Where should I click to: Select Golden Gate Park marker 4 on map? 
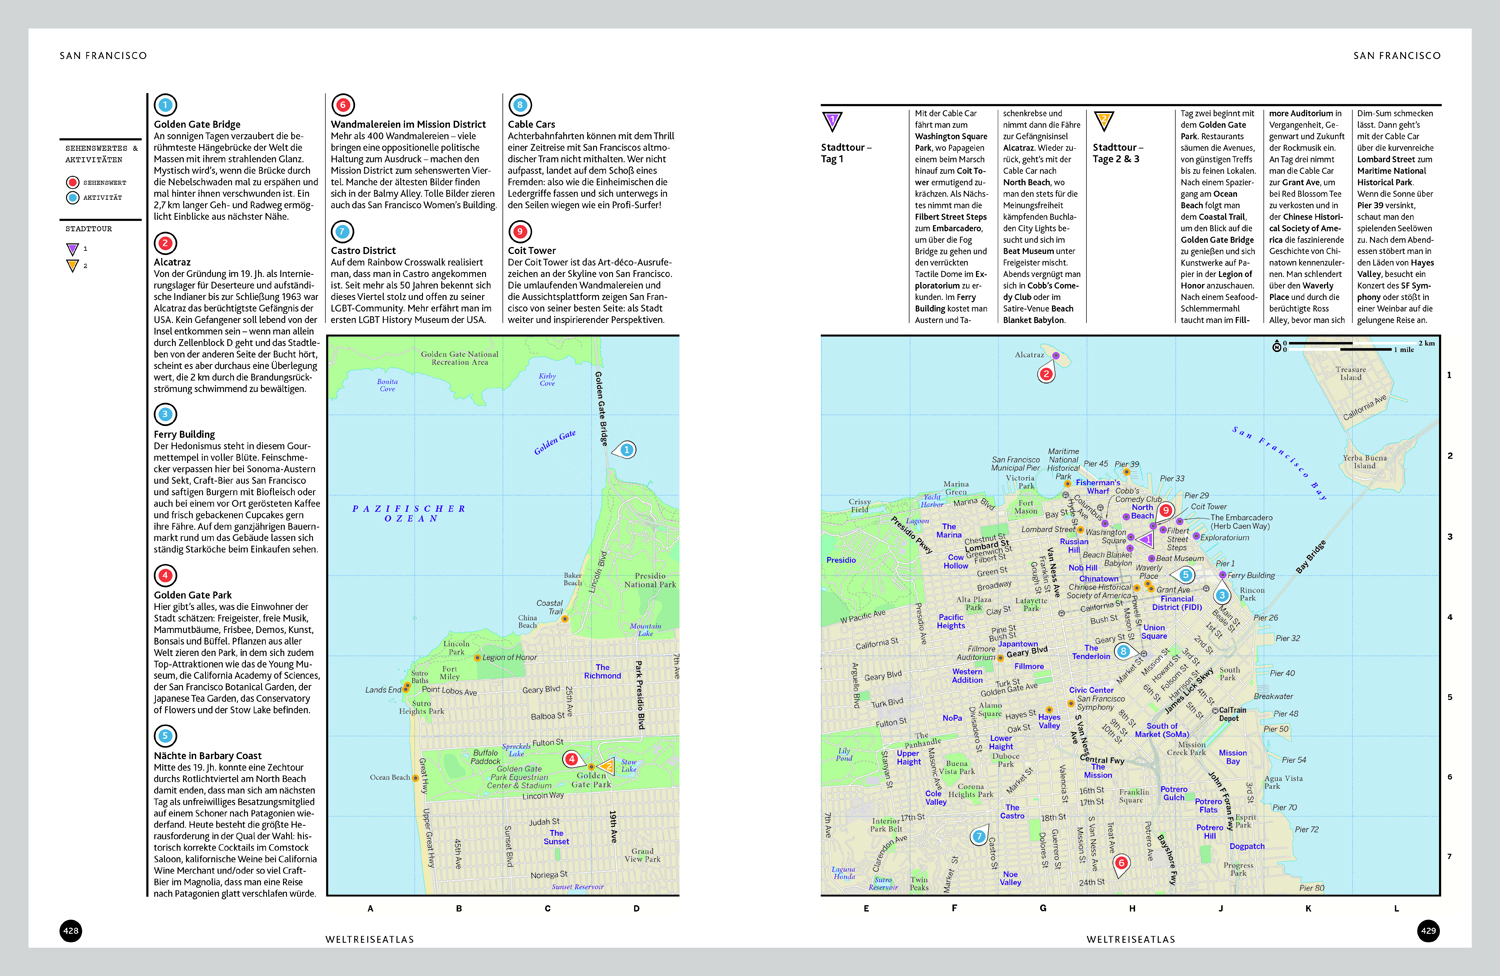[x=571, y=759]
